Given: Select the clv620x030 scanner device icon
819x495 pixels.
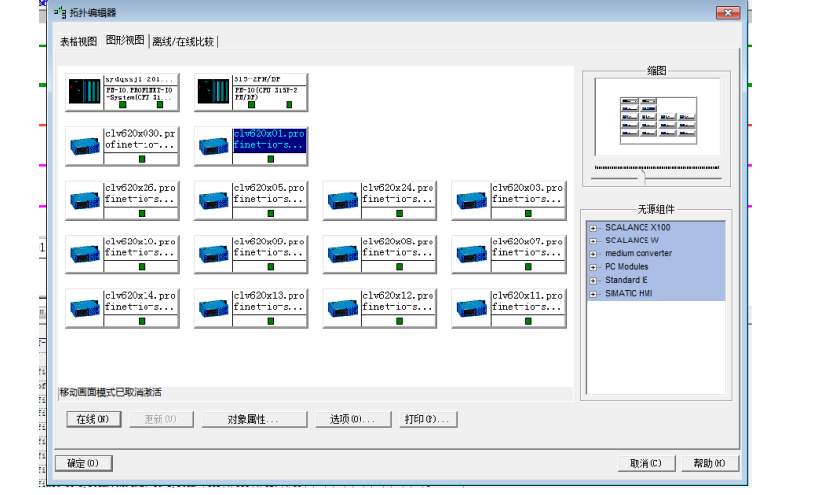Looking at the screenshot, I should [x=85, y=146].
